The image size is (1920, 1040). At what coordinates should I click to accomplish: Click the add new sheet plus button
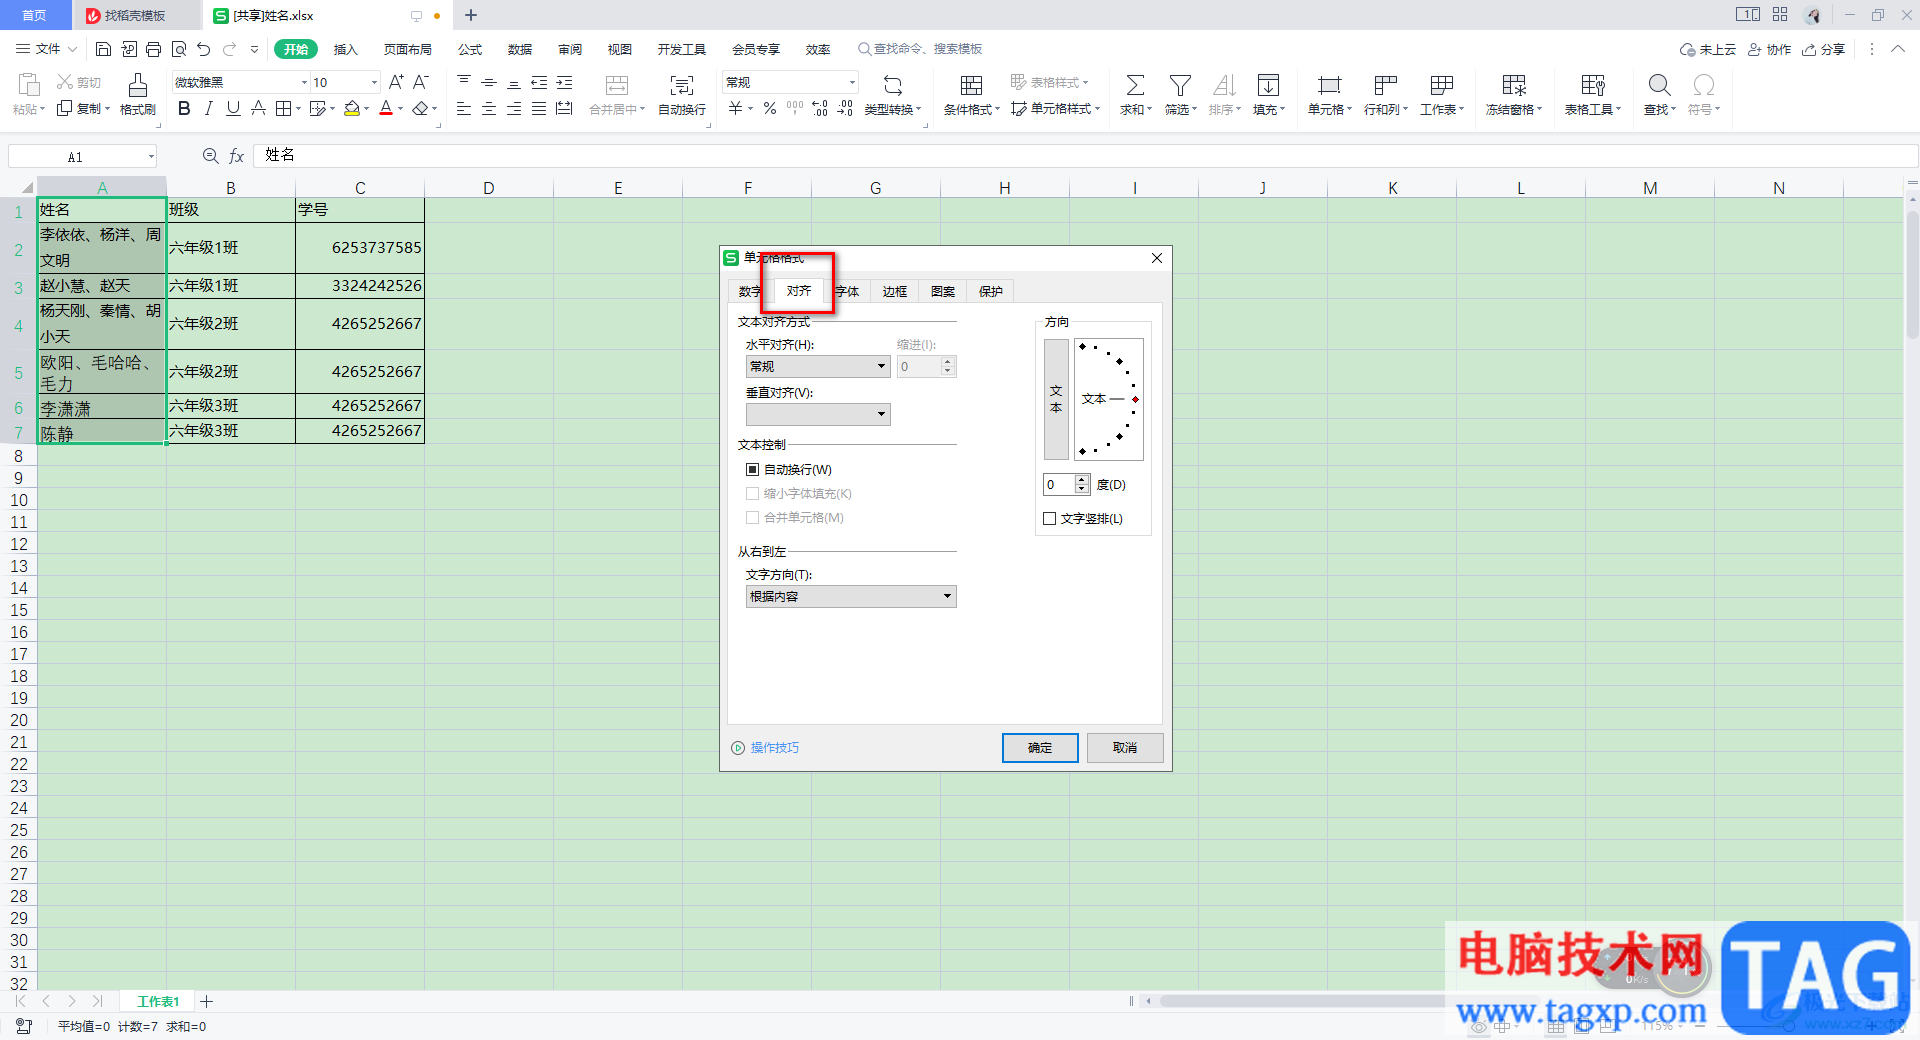(x=207, y=1001)
